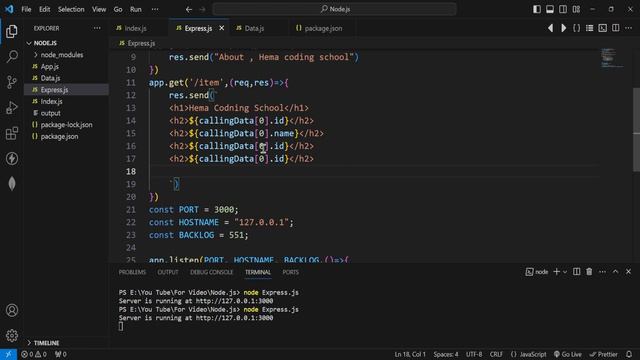Image resolution: width=640 pixels, height=360 pixels.
Task: Open the Explorer view in activity bar
Action: coord(12,31)
